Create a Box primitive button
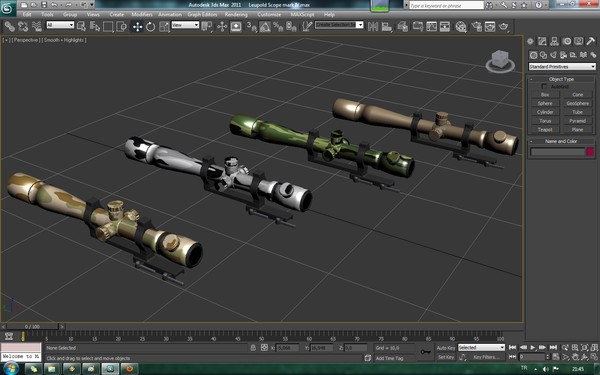This screenshot has height=375, width=600. coord(545,95)
